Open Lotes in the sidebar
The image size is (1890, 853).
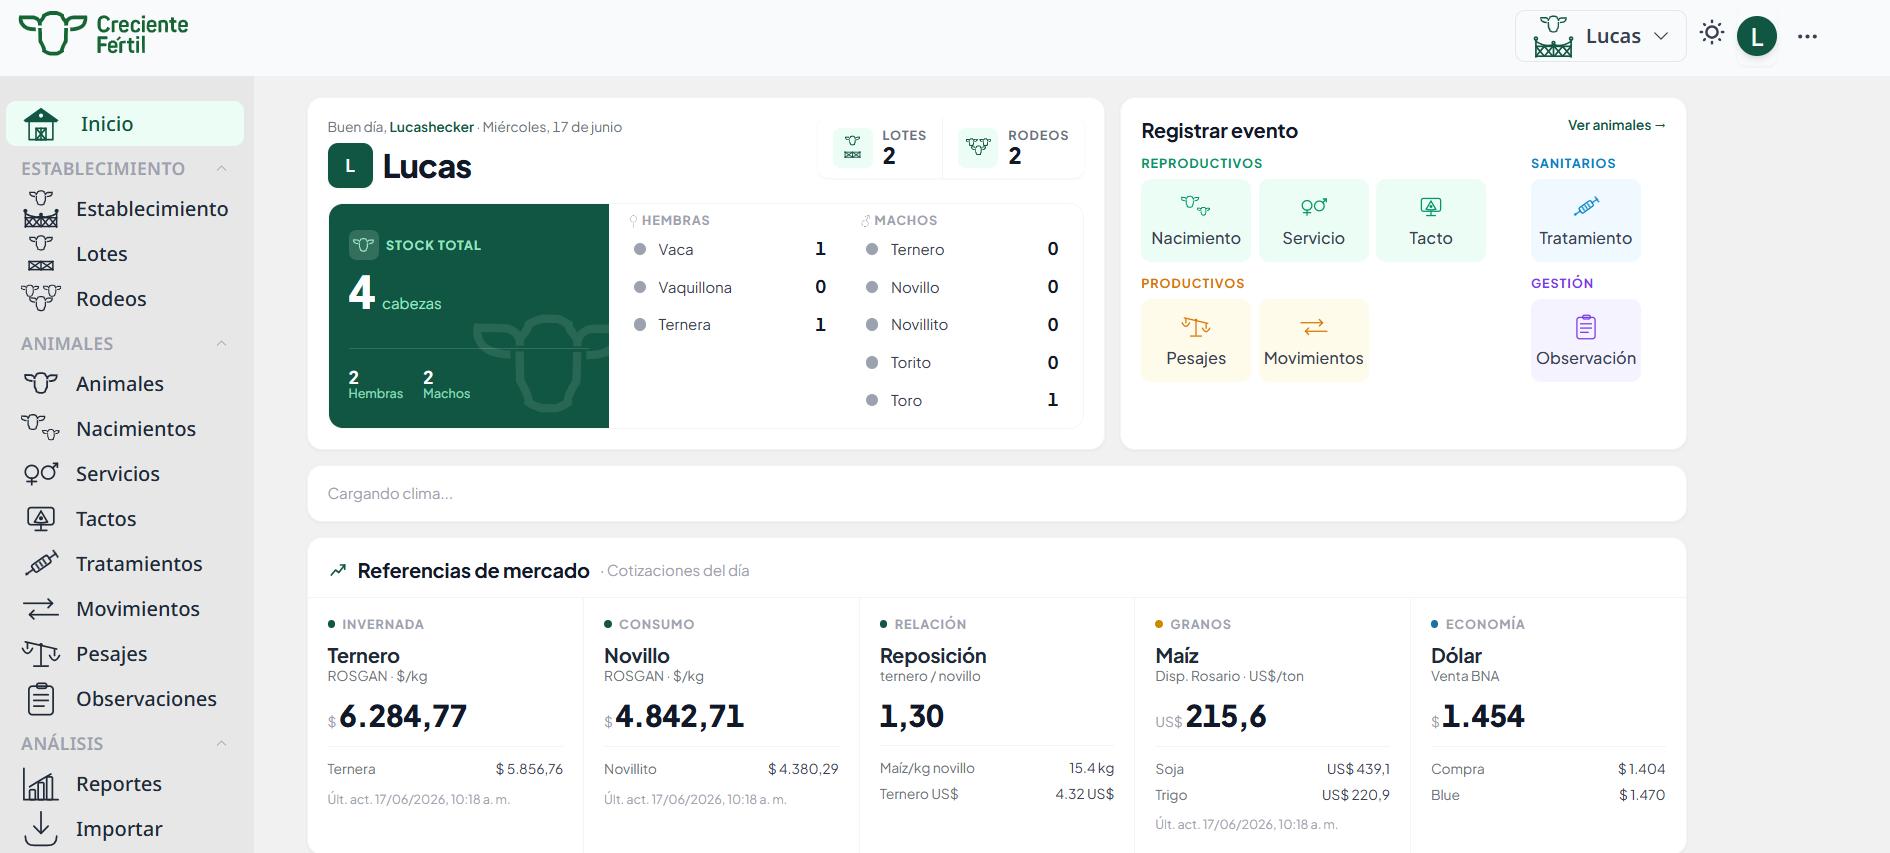125,254
